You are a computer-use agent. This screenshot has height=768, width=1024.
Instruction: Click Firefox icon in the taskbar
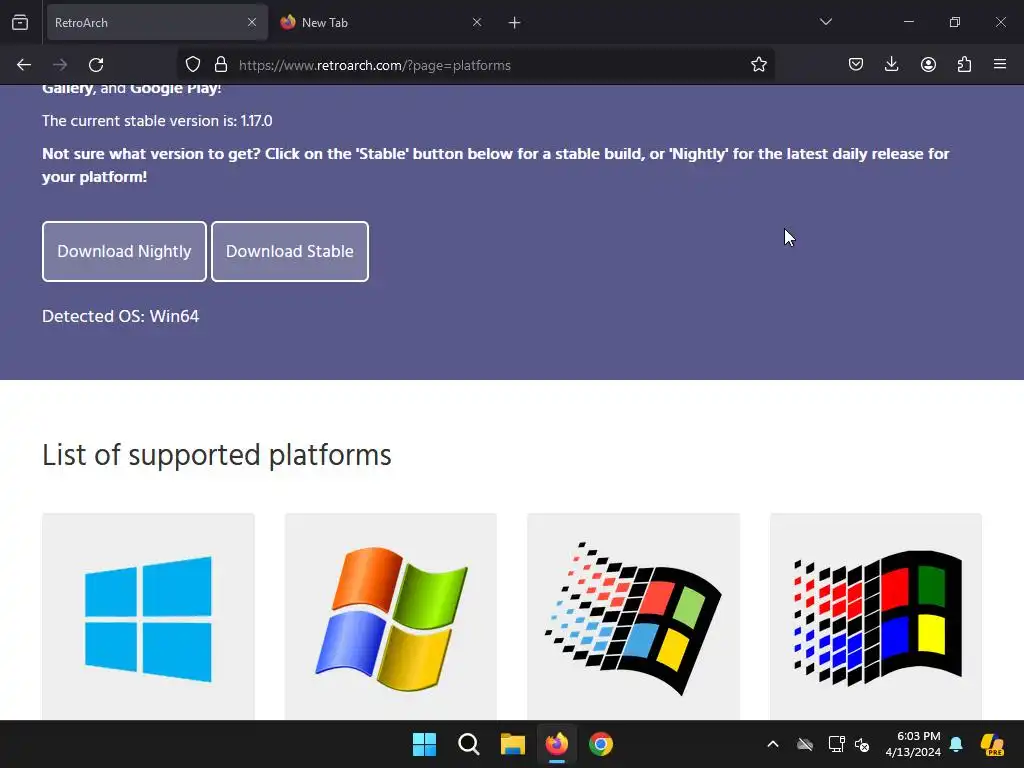pos(556,744)
